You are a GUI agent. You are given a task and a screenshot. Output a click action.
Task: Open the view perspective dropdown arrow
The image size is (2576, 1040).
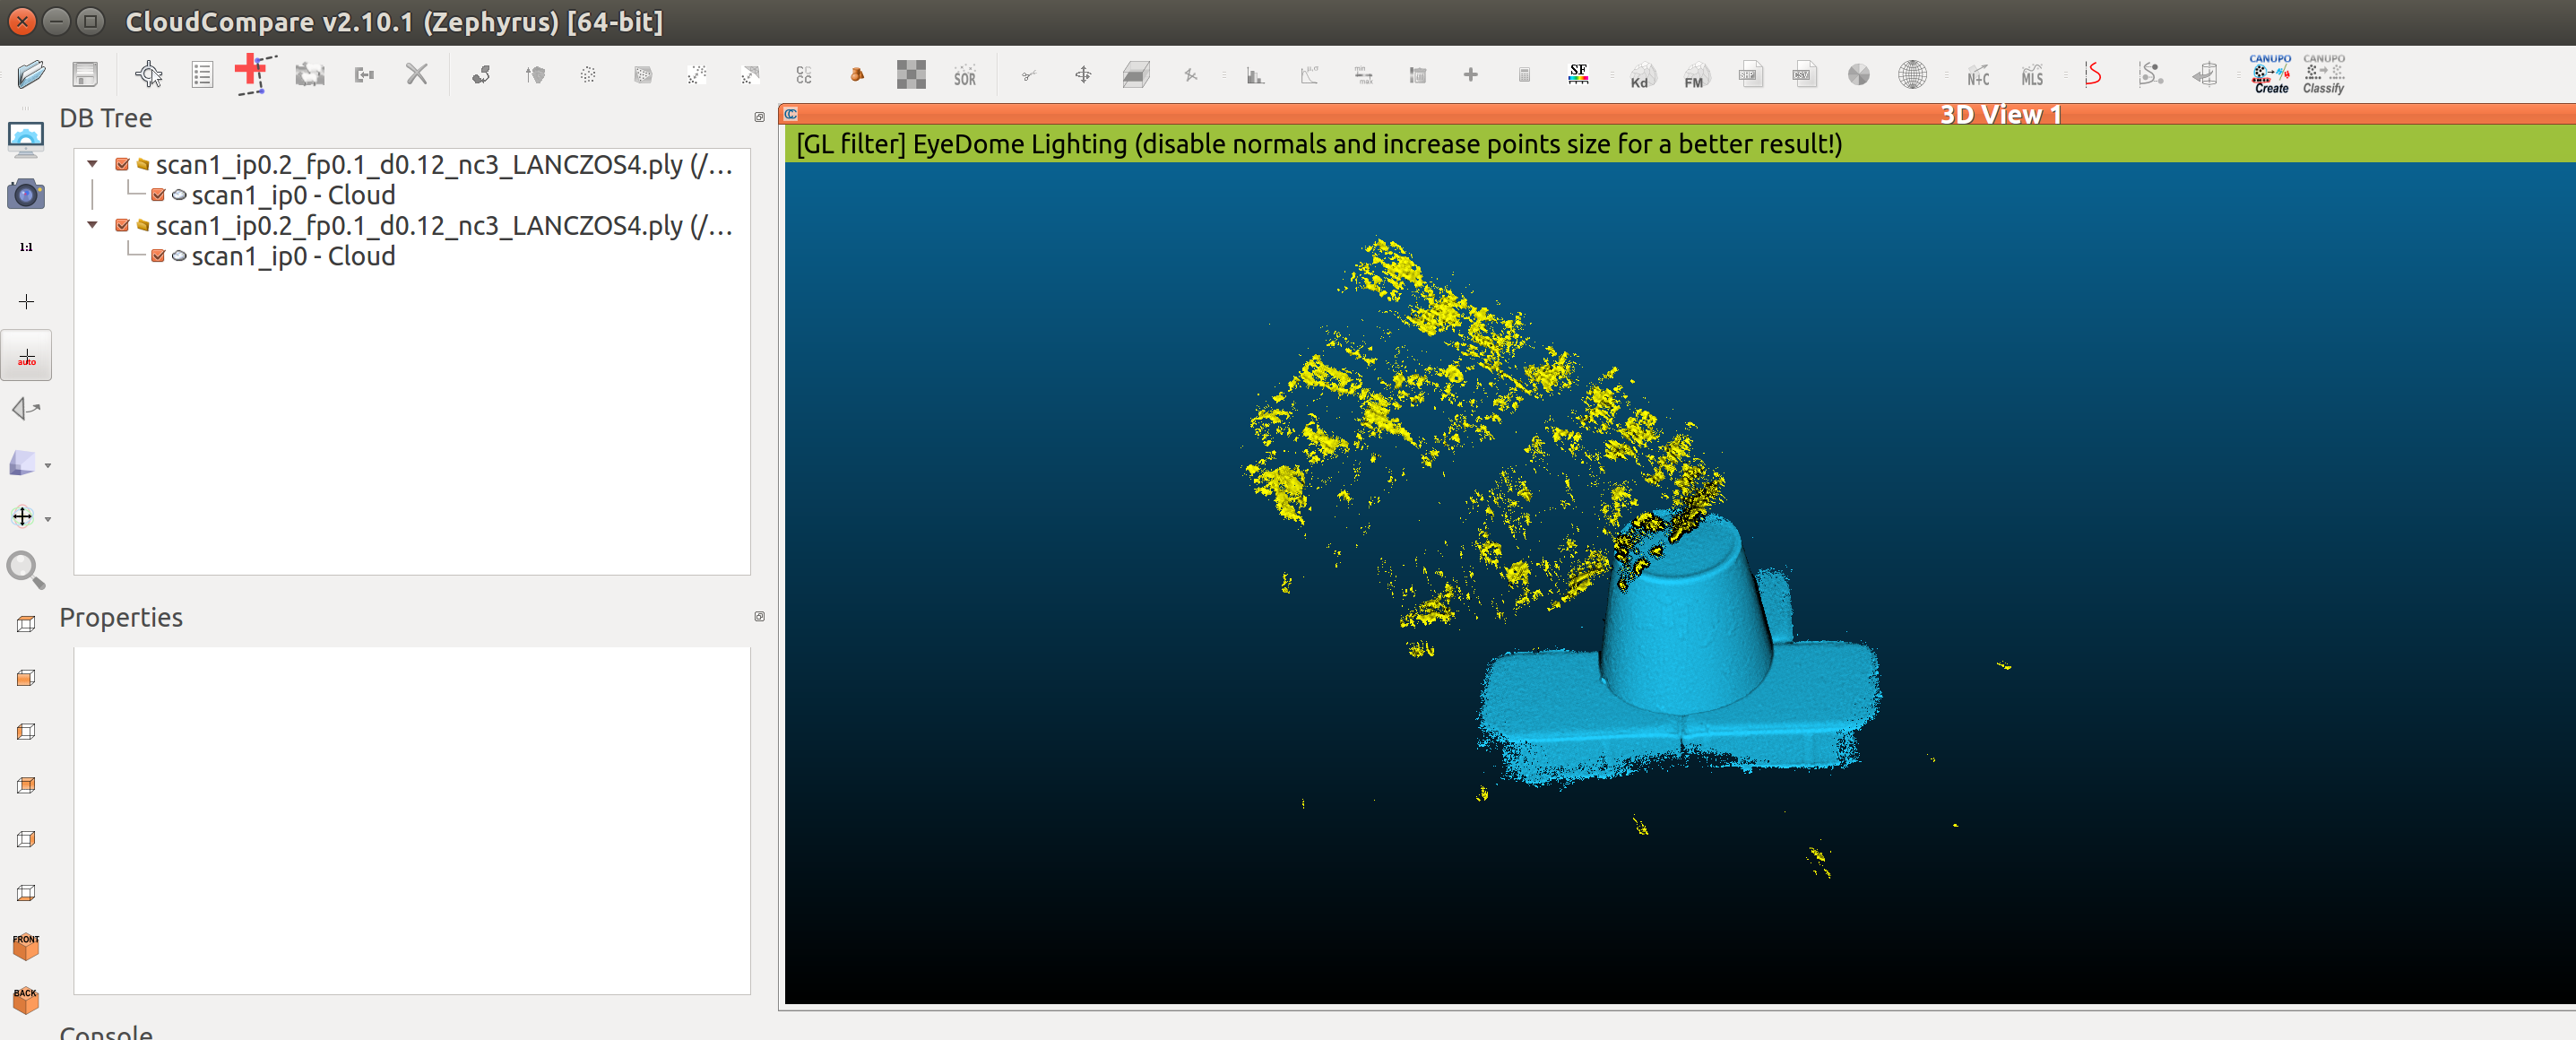click(x=48, y=465)
